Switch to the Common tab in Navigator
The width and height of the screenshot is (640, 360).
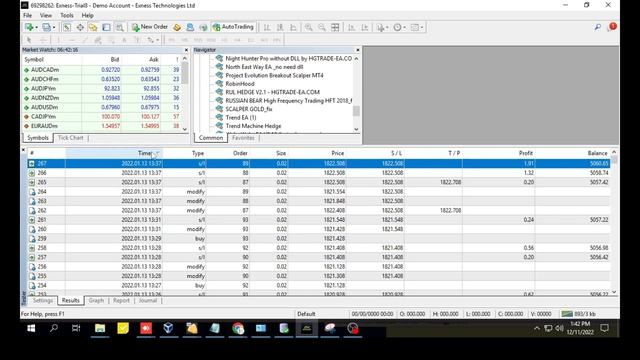(x=211, y=138)
